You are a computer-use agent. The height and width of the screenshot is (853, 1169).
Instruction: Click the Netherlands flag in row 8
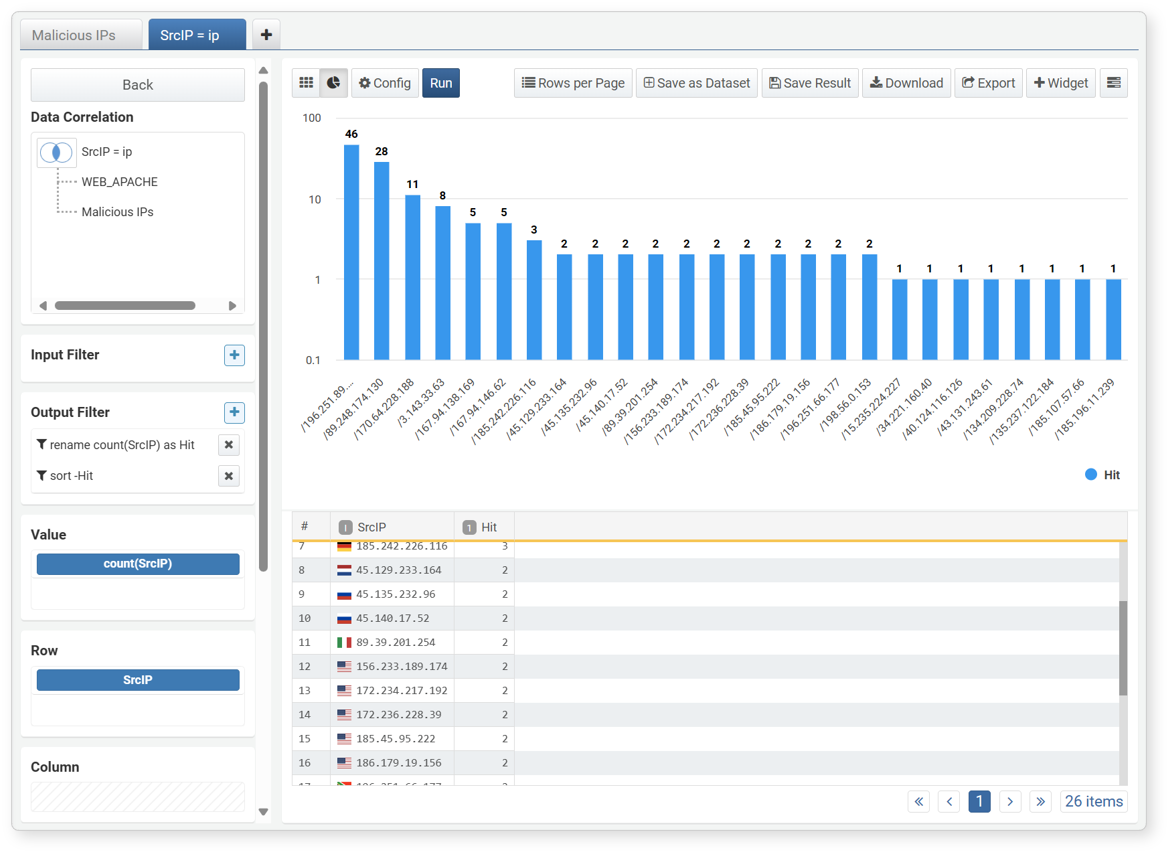click(344, 570)
